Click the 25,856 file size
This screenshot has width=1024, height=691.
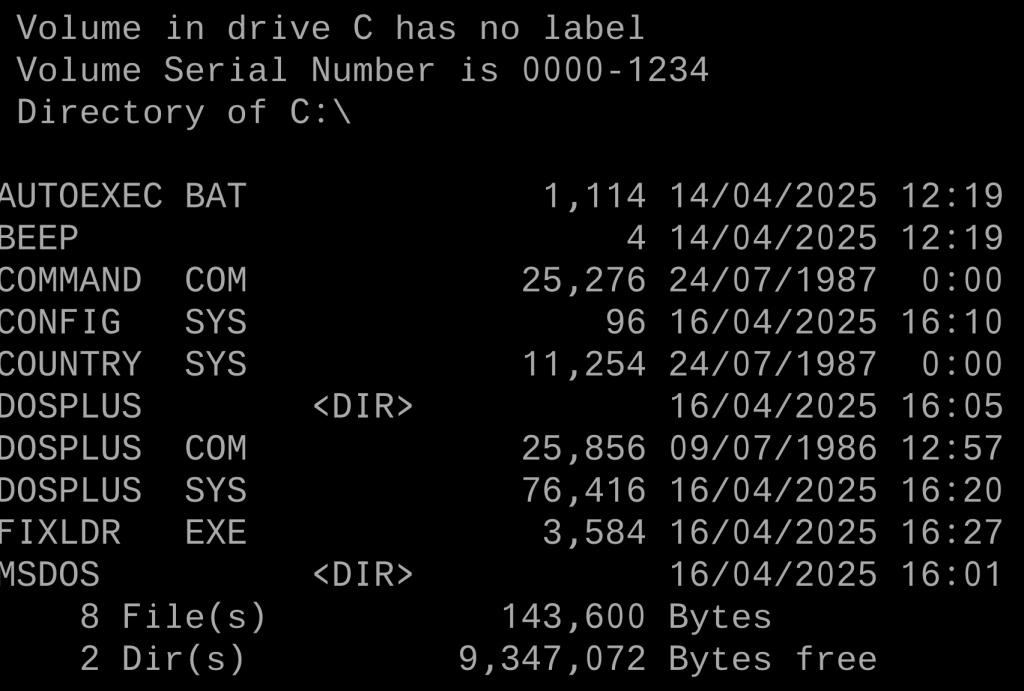(x=584, y=448)
